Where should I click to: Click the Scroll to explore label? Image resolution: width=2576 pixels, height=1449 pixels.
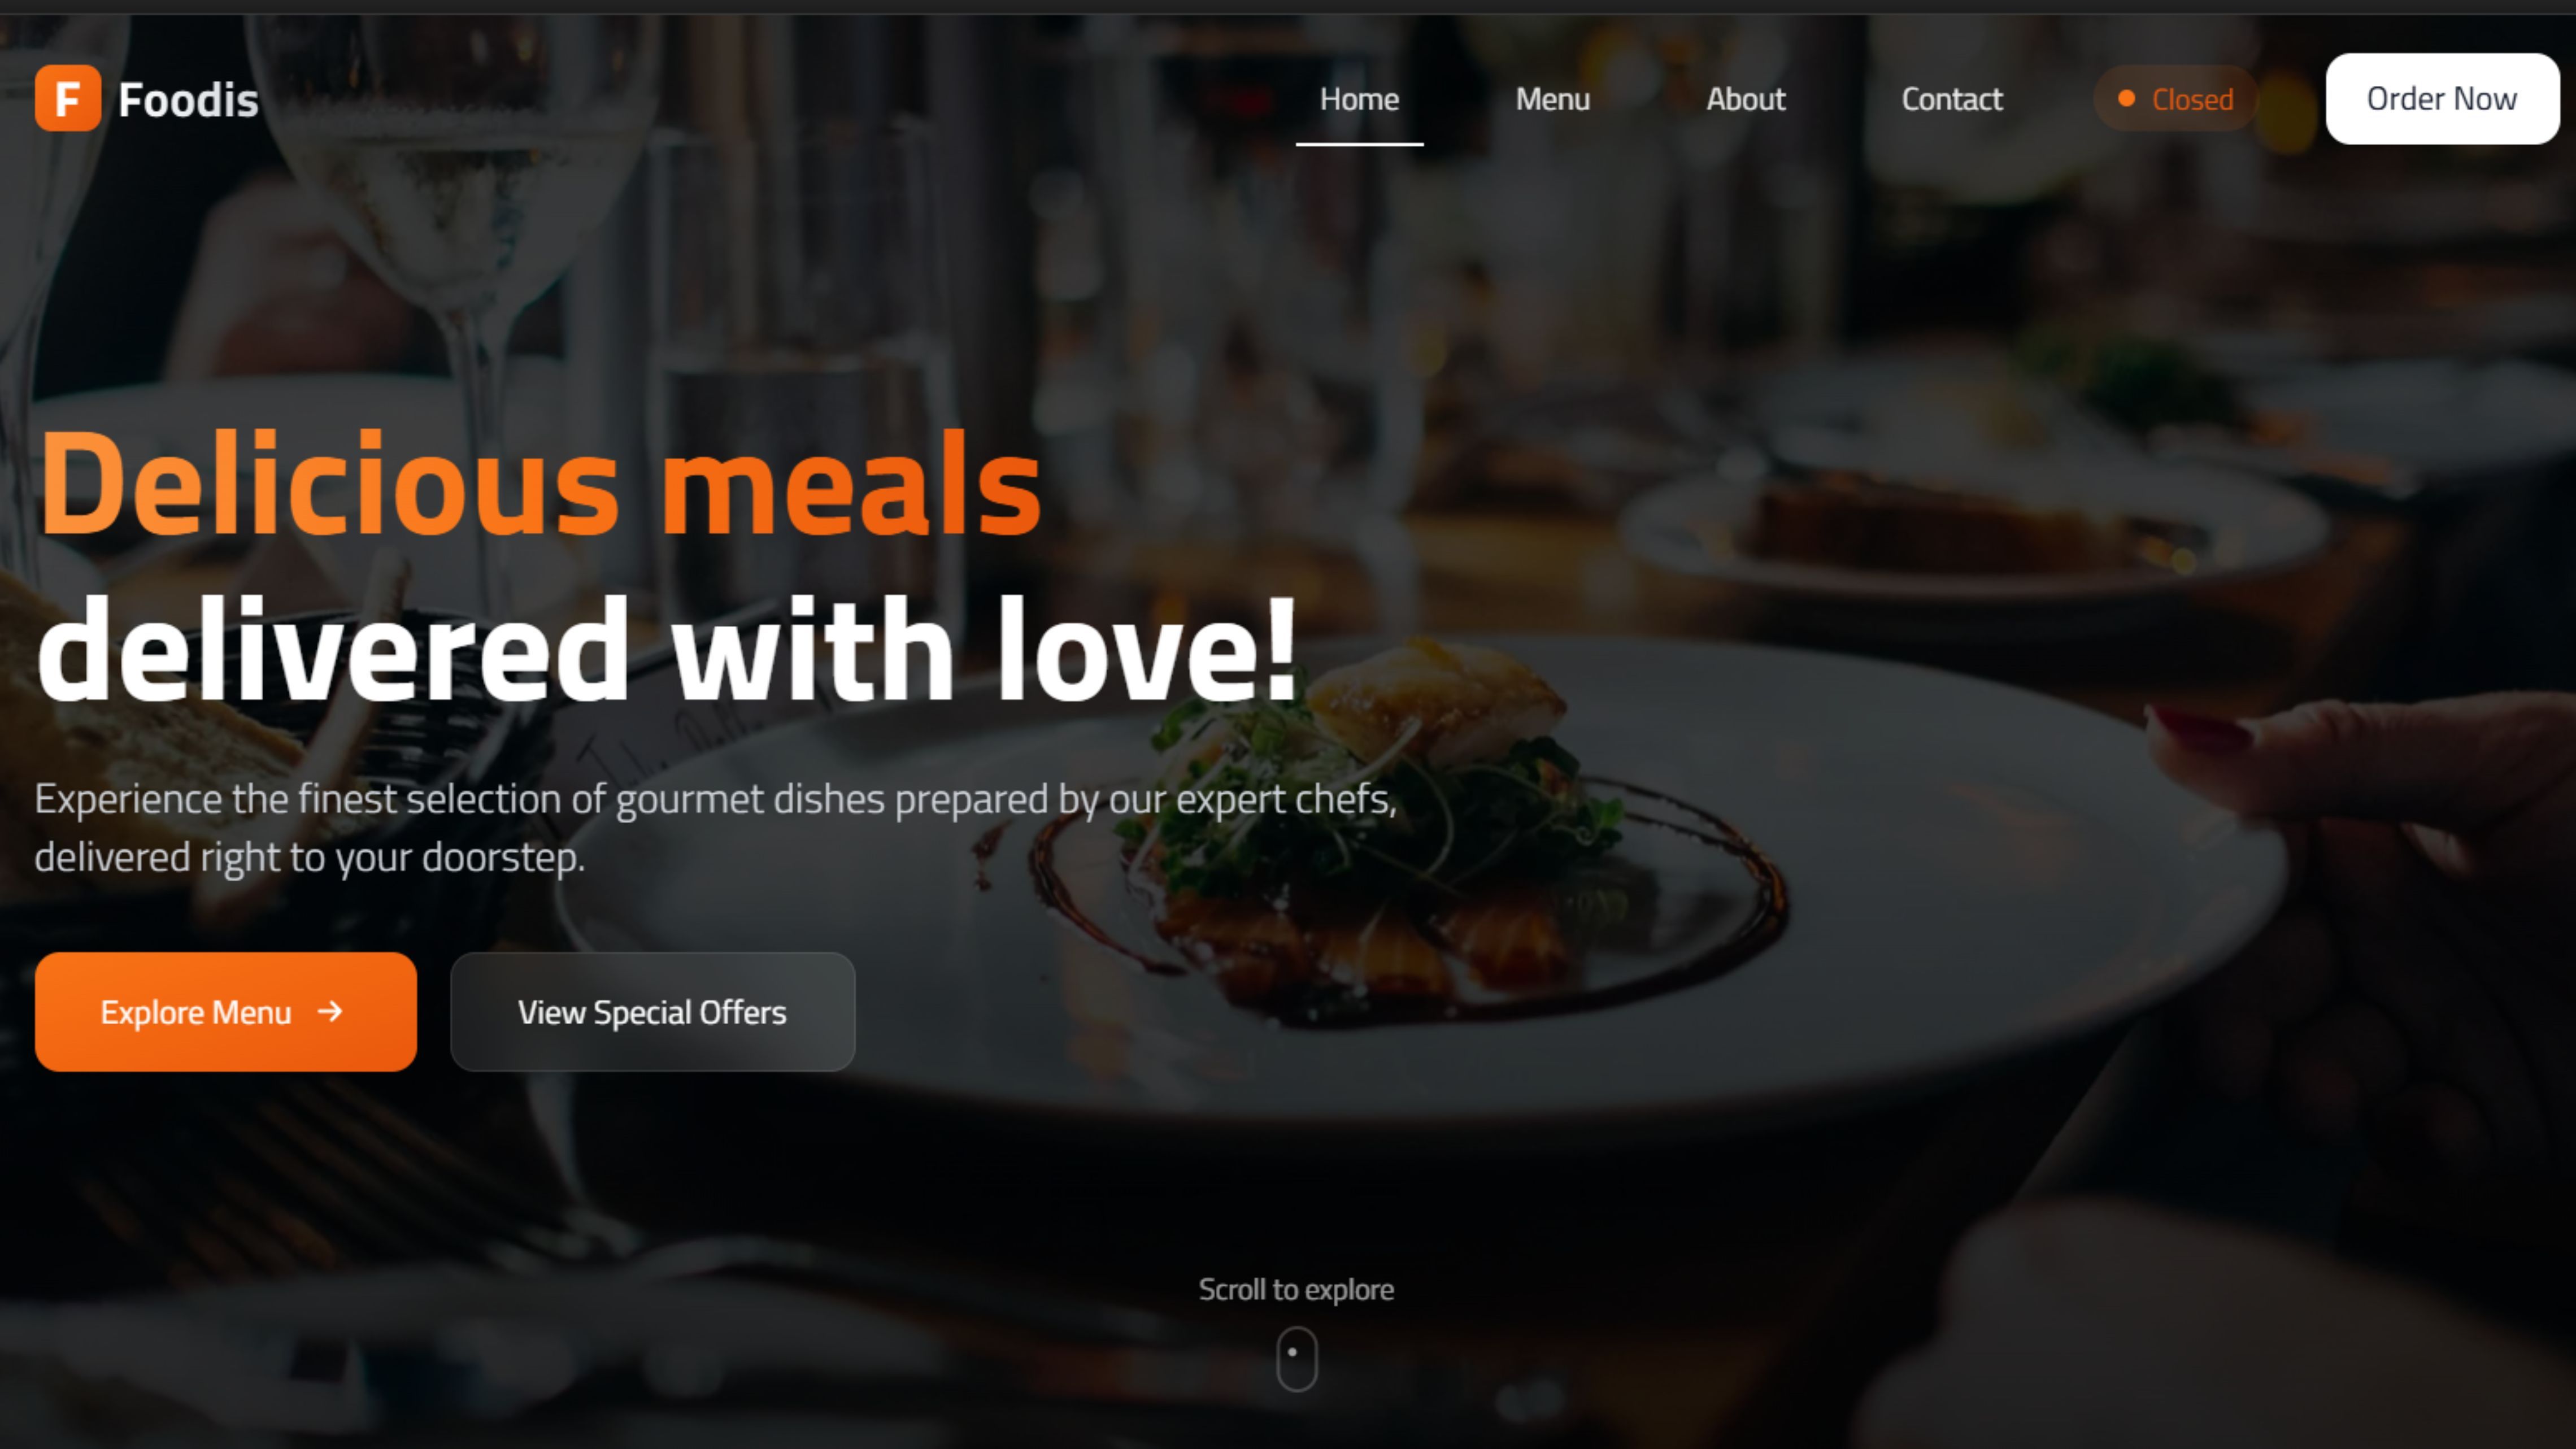point(1296,1290)
